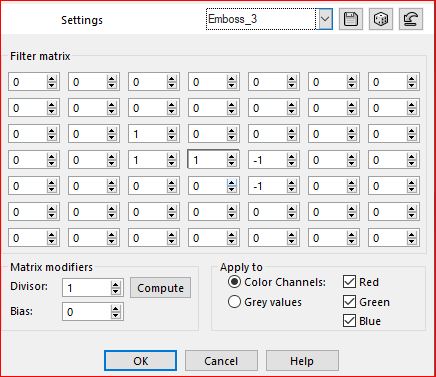Click matrix cell row 5 column 5 containing -1
The width and height of the screenshot is (436, 377).
[x=267, y=186]
